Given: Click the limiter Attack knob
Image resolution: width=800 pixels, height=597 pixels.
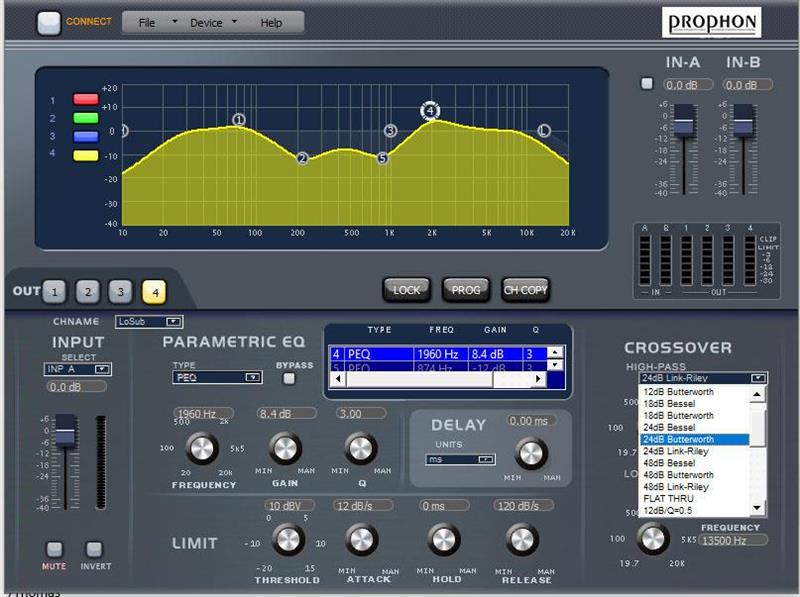Looking at the screenshot, I should tap(361, 540).
